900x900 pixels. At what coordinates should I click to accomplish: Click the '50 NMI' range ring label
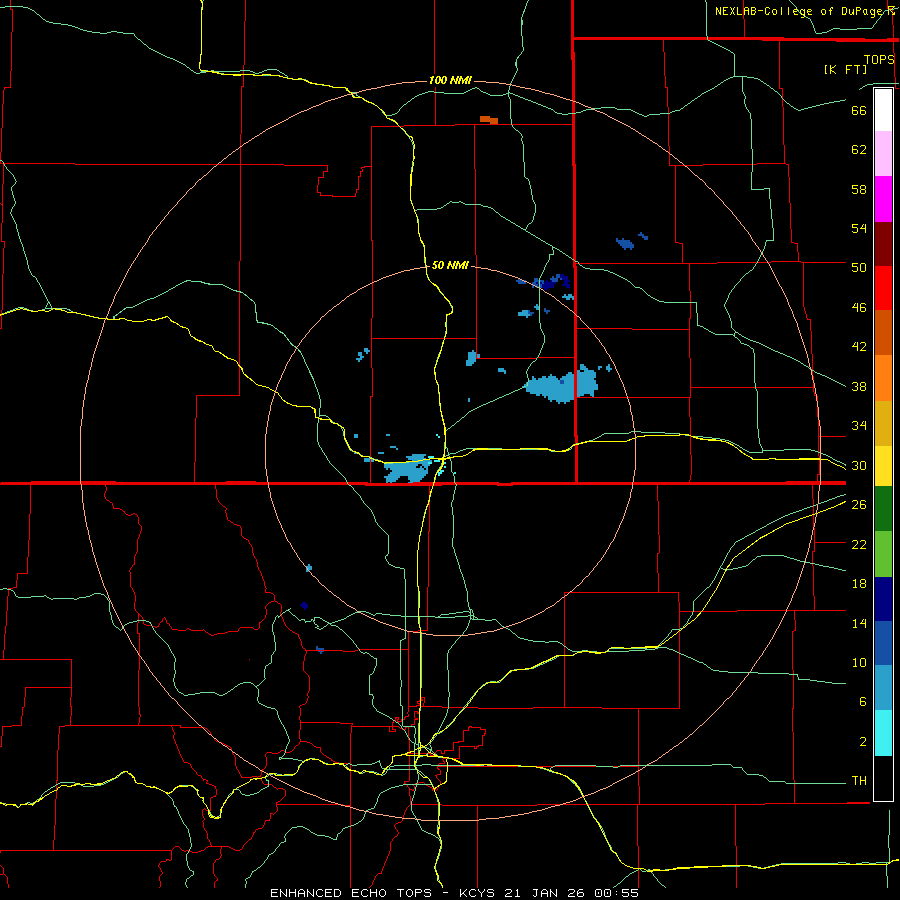(x=450, y=265)
